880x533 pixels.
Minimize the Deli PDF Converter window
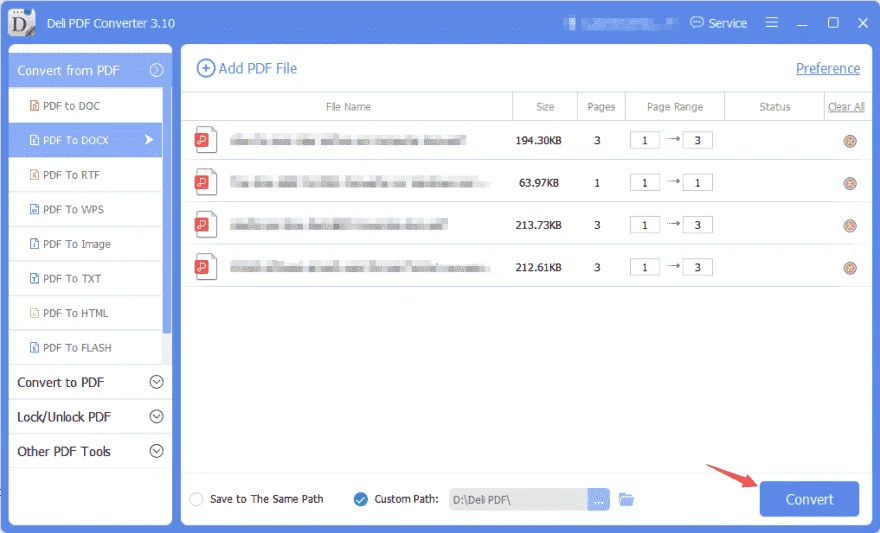(802, 24)
